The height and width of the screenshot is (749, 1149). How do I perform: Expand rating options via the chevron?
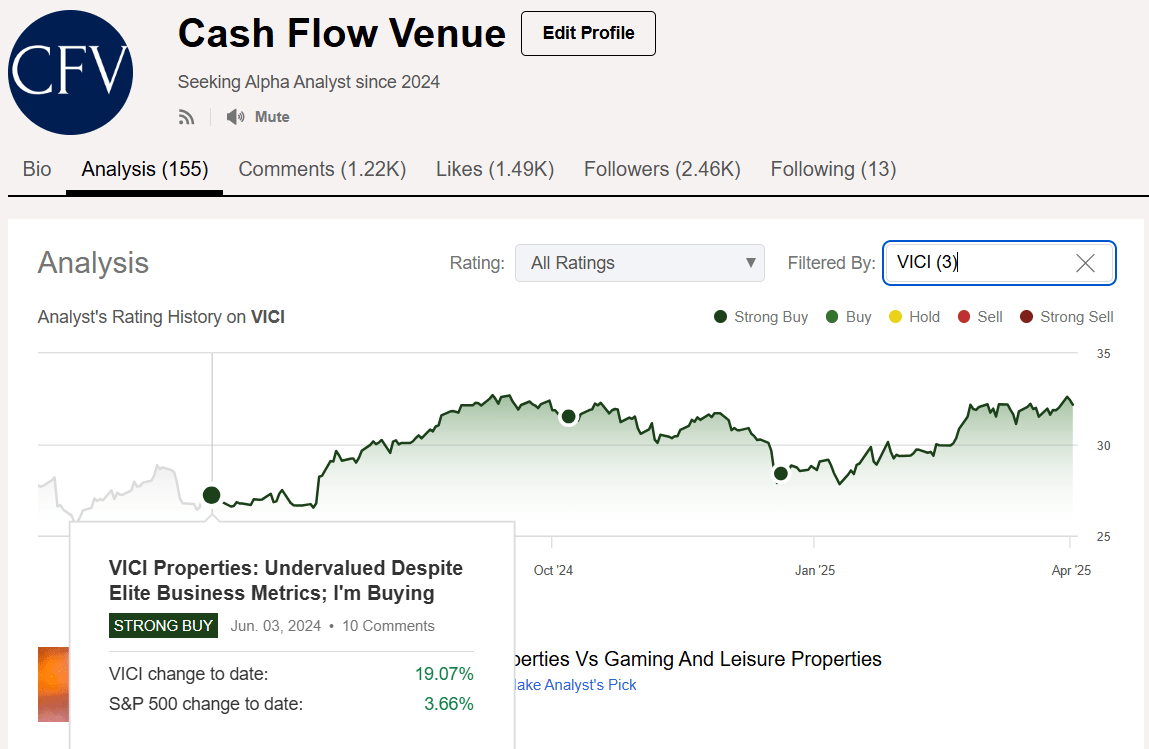click(x=750, y=262)
